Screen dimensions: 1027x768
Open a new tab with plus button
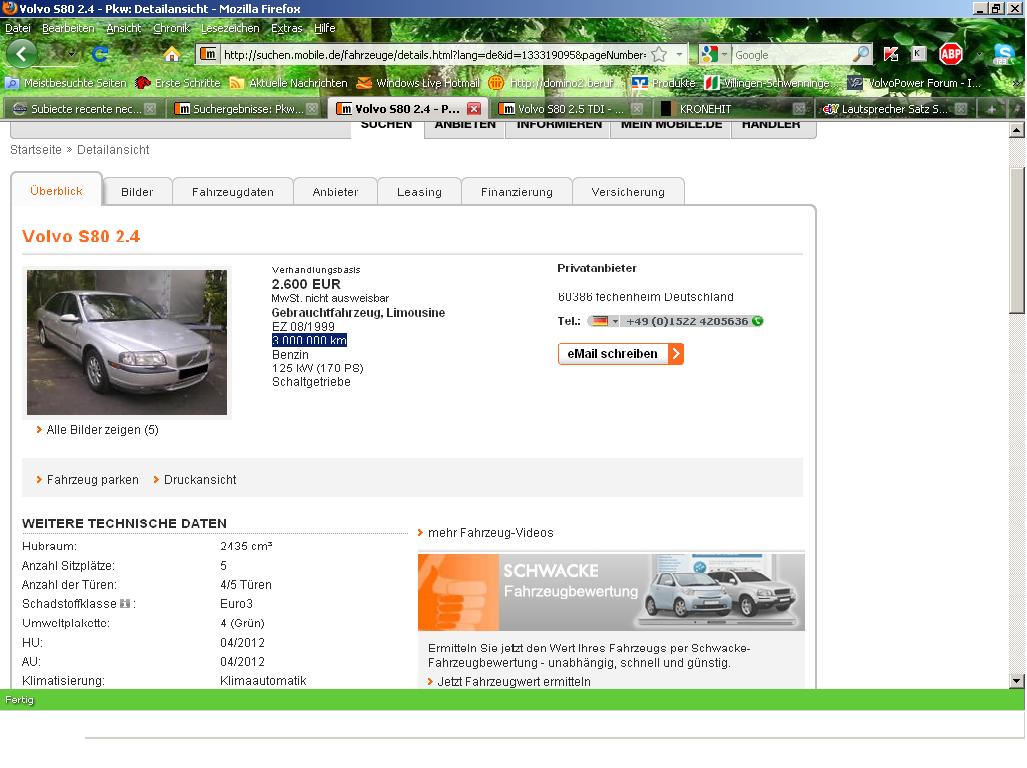pos(991,109)
